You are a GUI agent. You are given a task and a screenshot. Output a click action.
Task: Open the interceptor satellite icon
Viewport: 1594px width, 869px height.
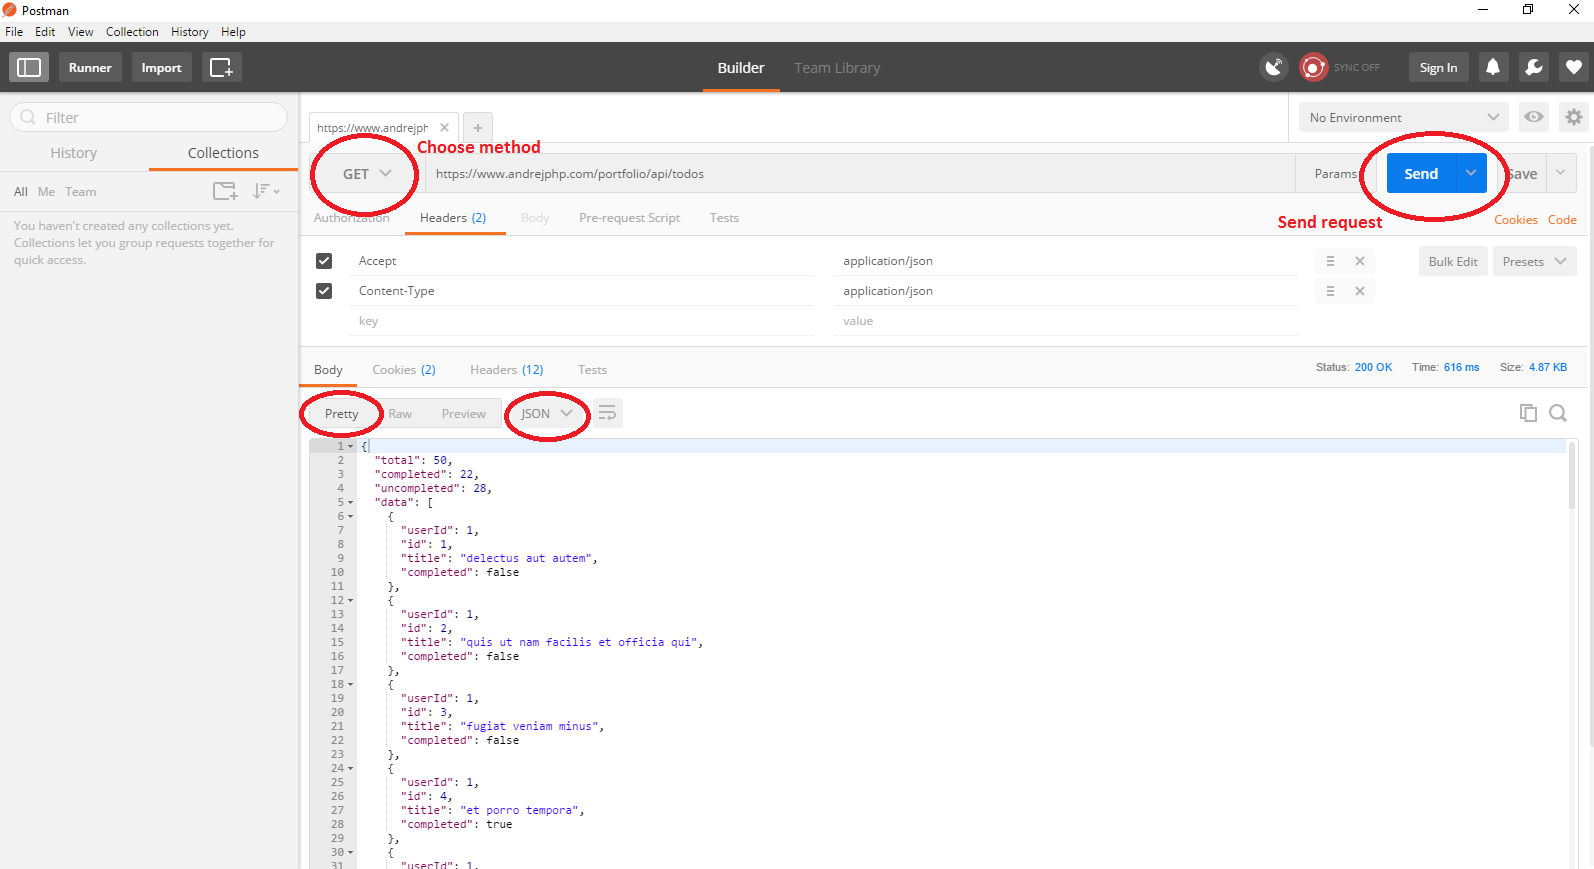pos(1273,67)
